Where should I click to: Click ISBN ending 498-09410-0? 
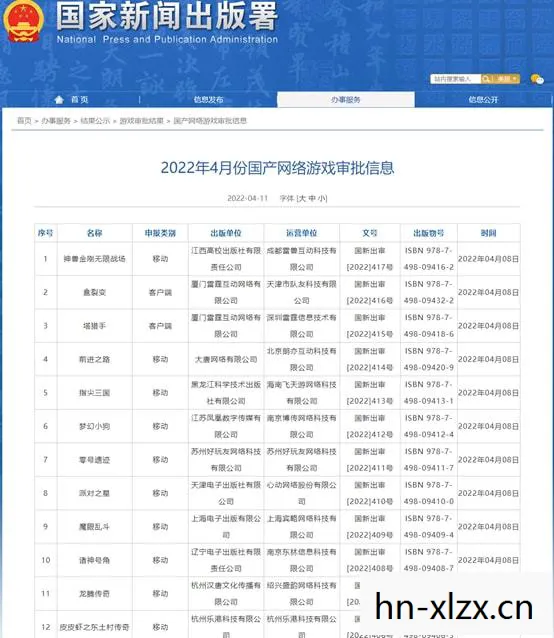429,501
